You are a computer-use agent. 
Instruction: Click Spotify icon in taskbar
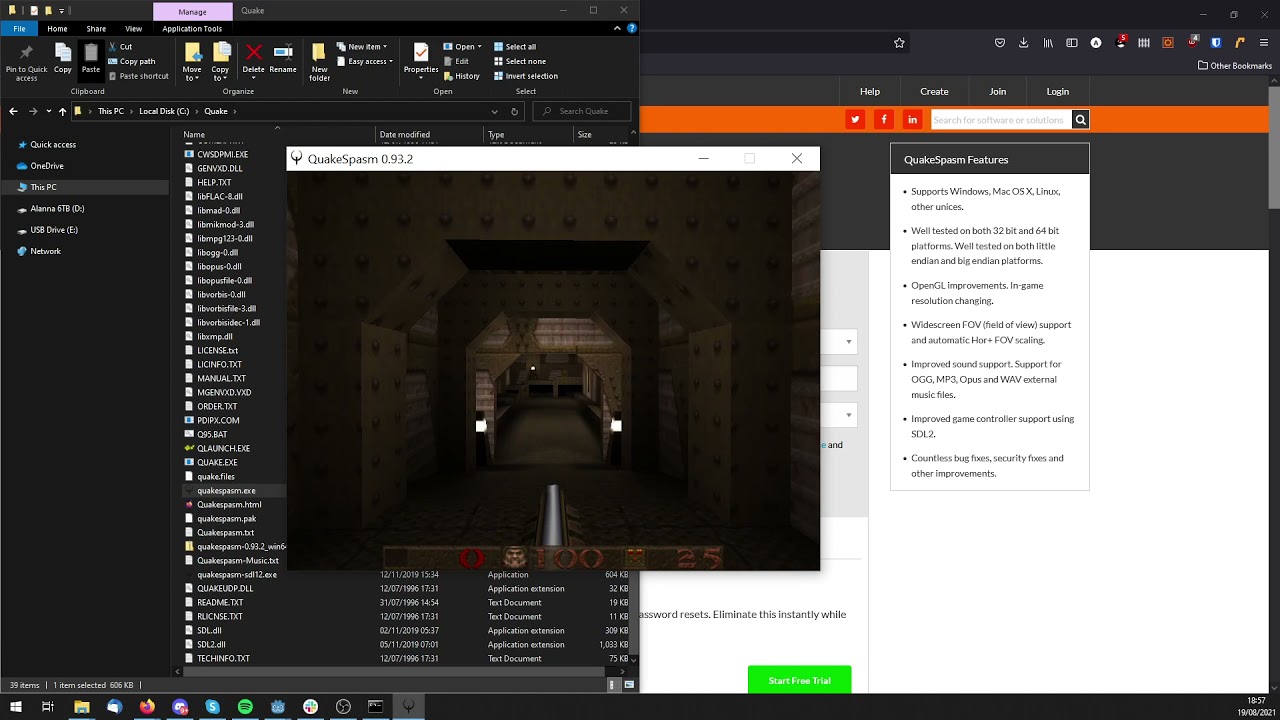pos(245,707)
